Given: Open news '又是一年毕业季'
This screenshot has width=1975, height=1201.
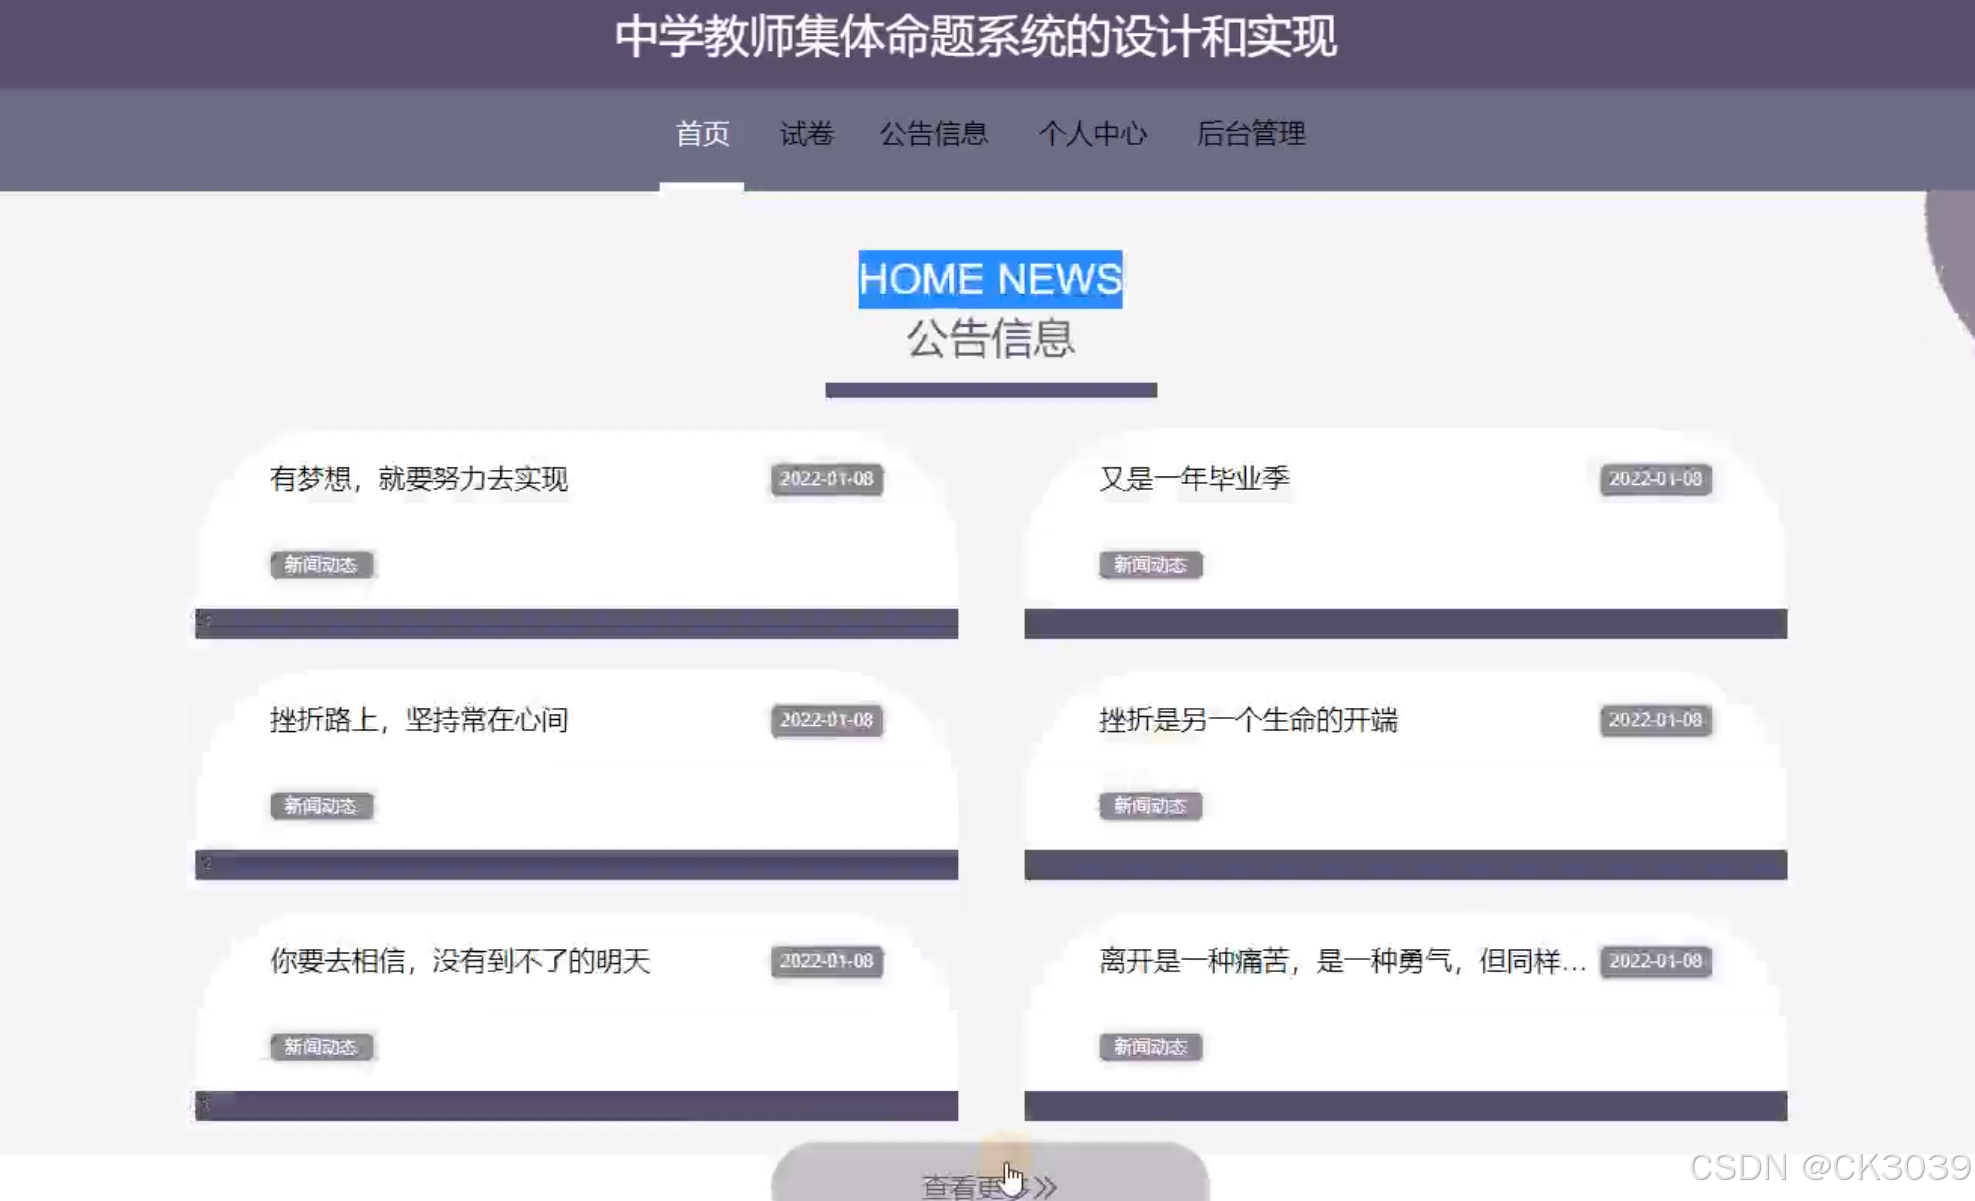Looking at the screenshot, I should [x=1194, y=479].
